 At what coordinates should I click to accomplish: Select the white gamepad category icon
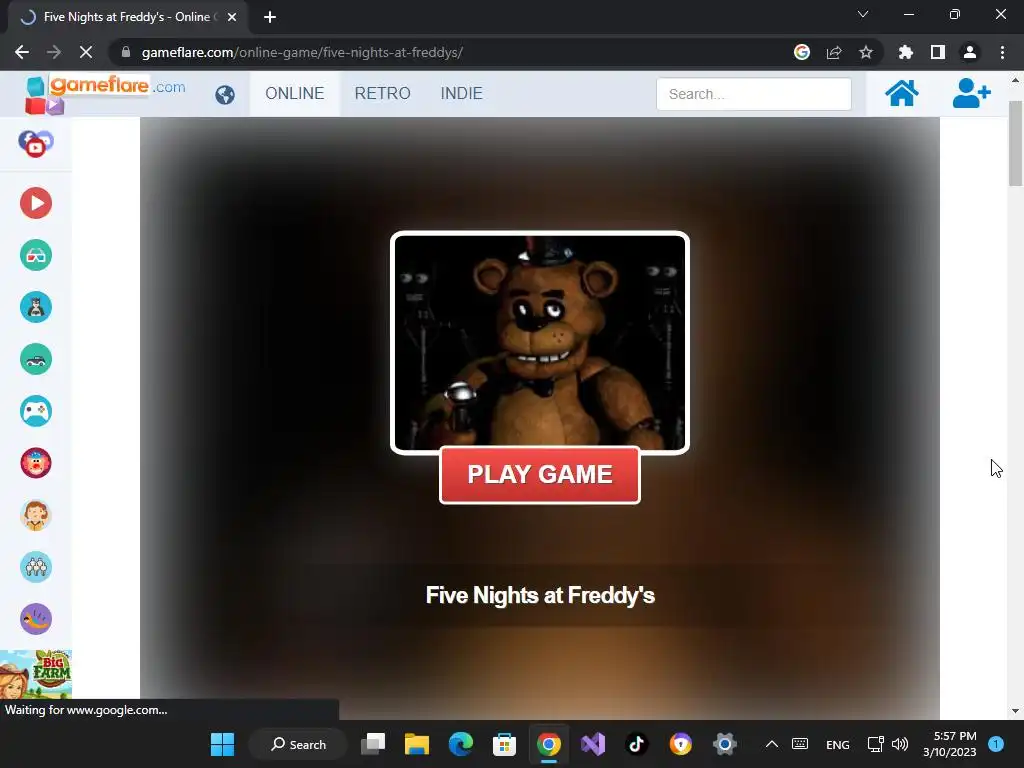[x=36, y=411]
